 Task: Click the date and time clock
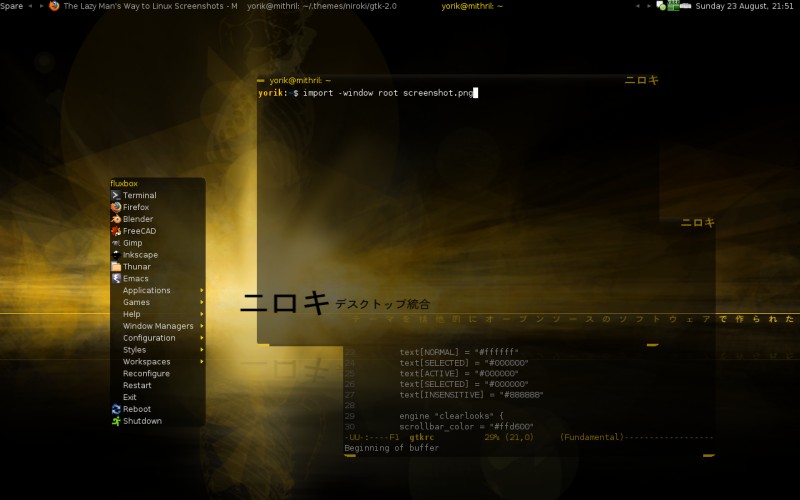744,6
